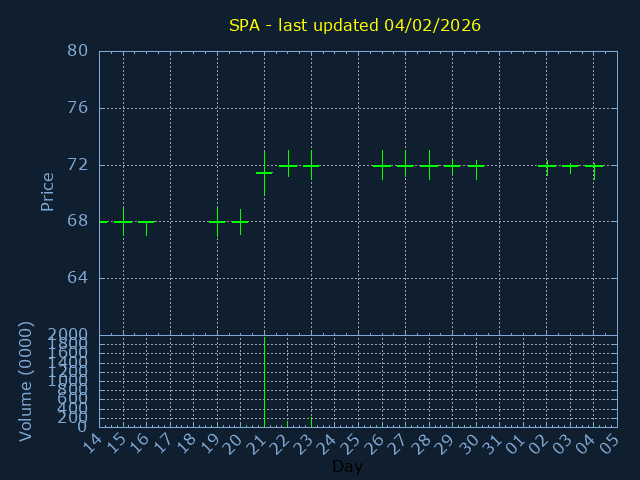Click the Day axis label
640x480 pixels.
coord(347,467)
